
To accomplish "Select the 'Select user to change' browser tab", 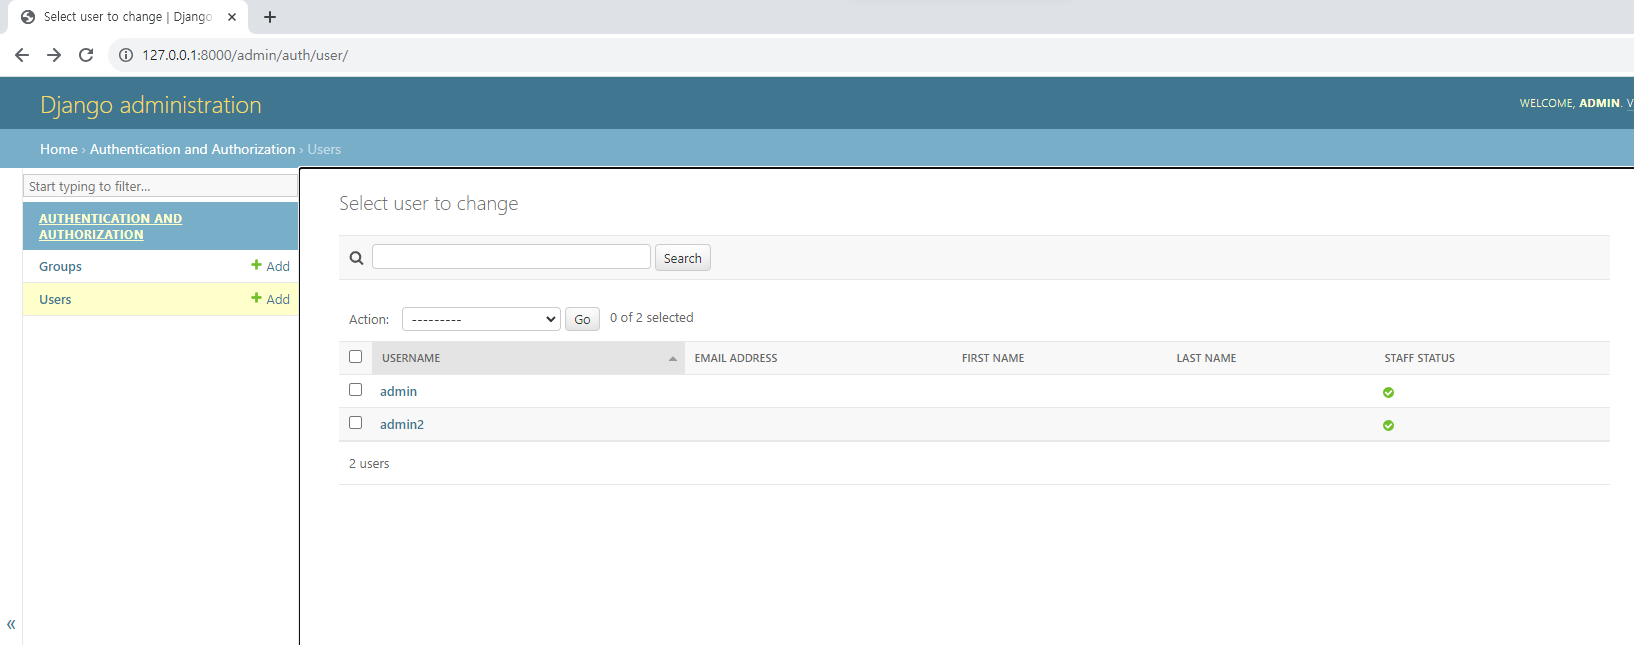I will (128, 17).
